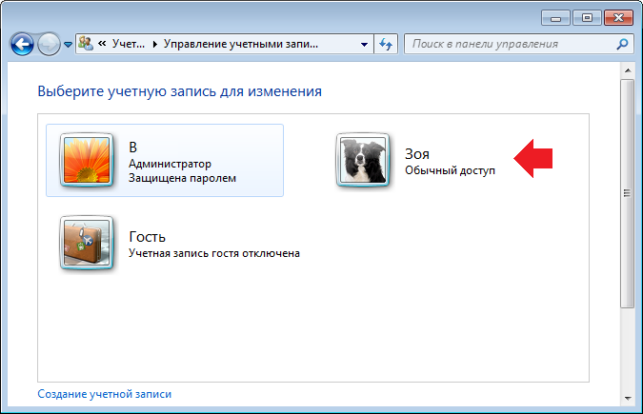The height and width of the screenshot is (414, 643).
Task: Click the magnifier search icon
Action: (x=622, y=44)
